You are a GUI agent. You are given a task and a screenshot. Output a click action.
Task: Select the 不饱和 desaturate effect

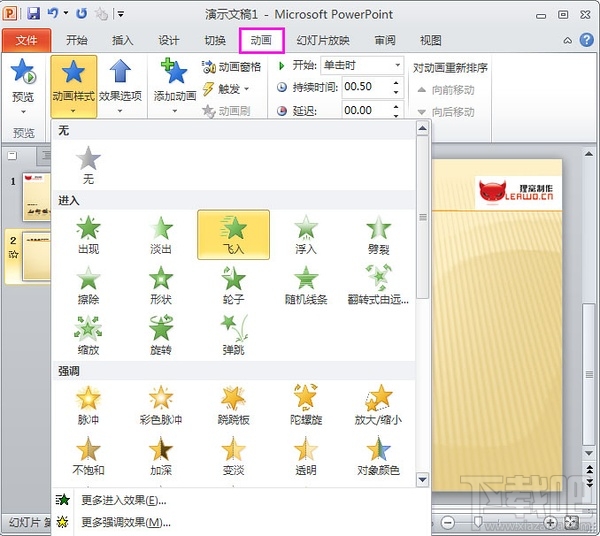88,456
